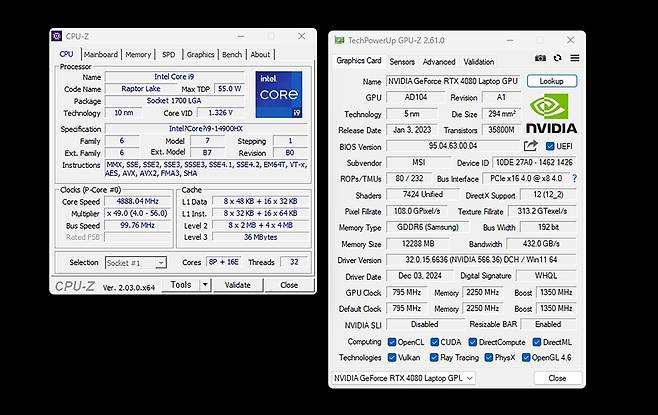Click the Bus Speed value 99.76 MHz
The width and height of the screenshot is (658, 415).
[x=138, y=225]
